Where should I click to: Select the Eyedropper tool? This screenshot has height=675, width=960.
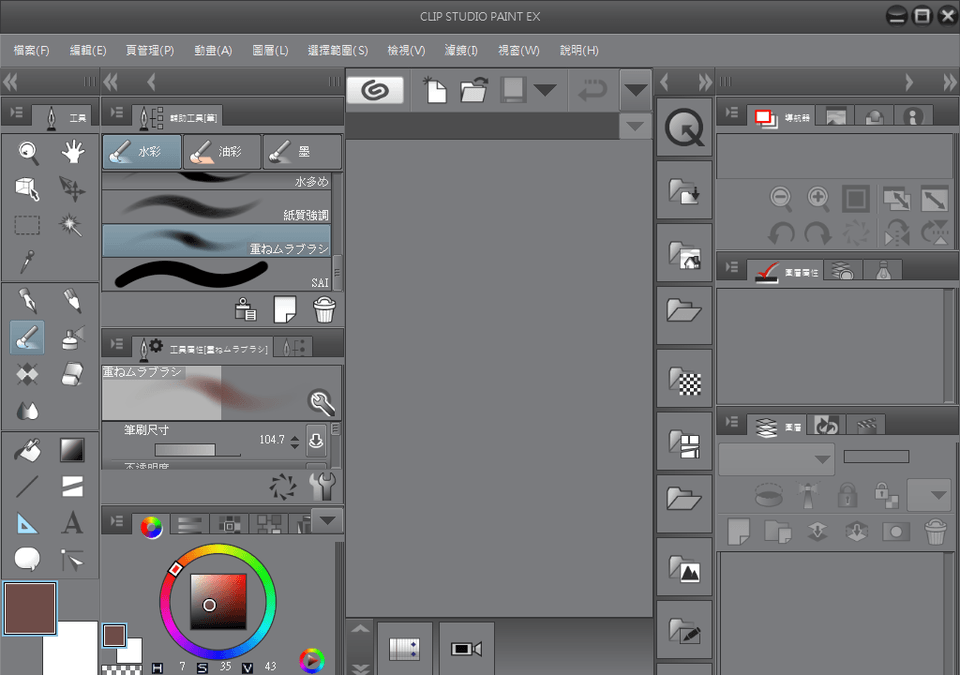tap(28, 262)
